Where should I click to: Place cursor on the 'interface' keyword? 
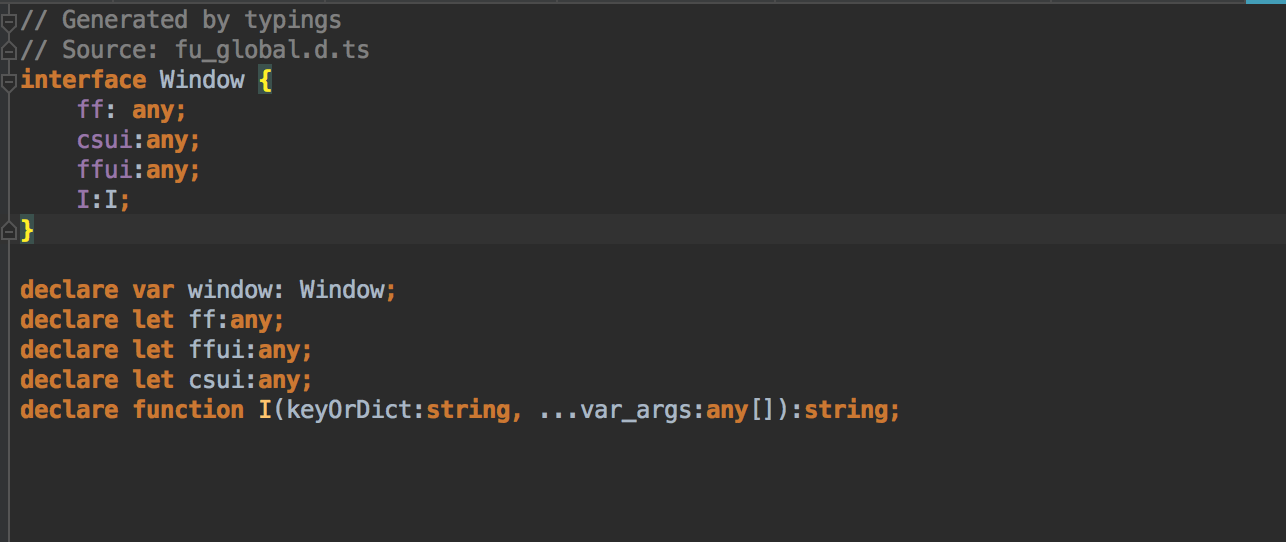(x=83, y=80)
